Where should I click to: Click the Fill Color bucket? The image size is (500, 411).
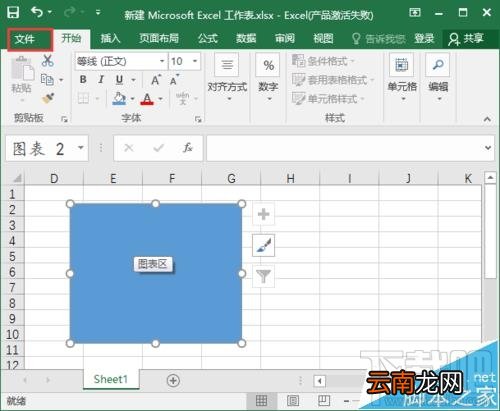tap(119, 99)
